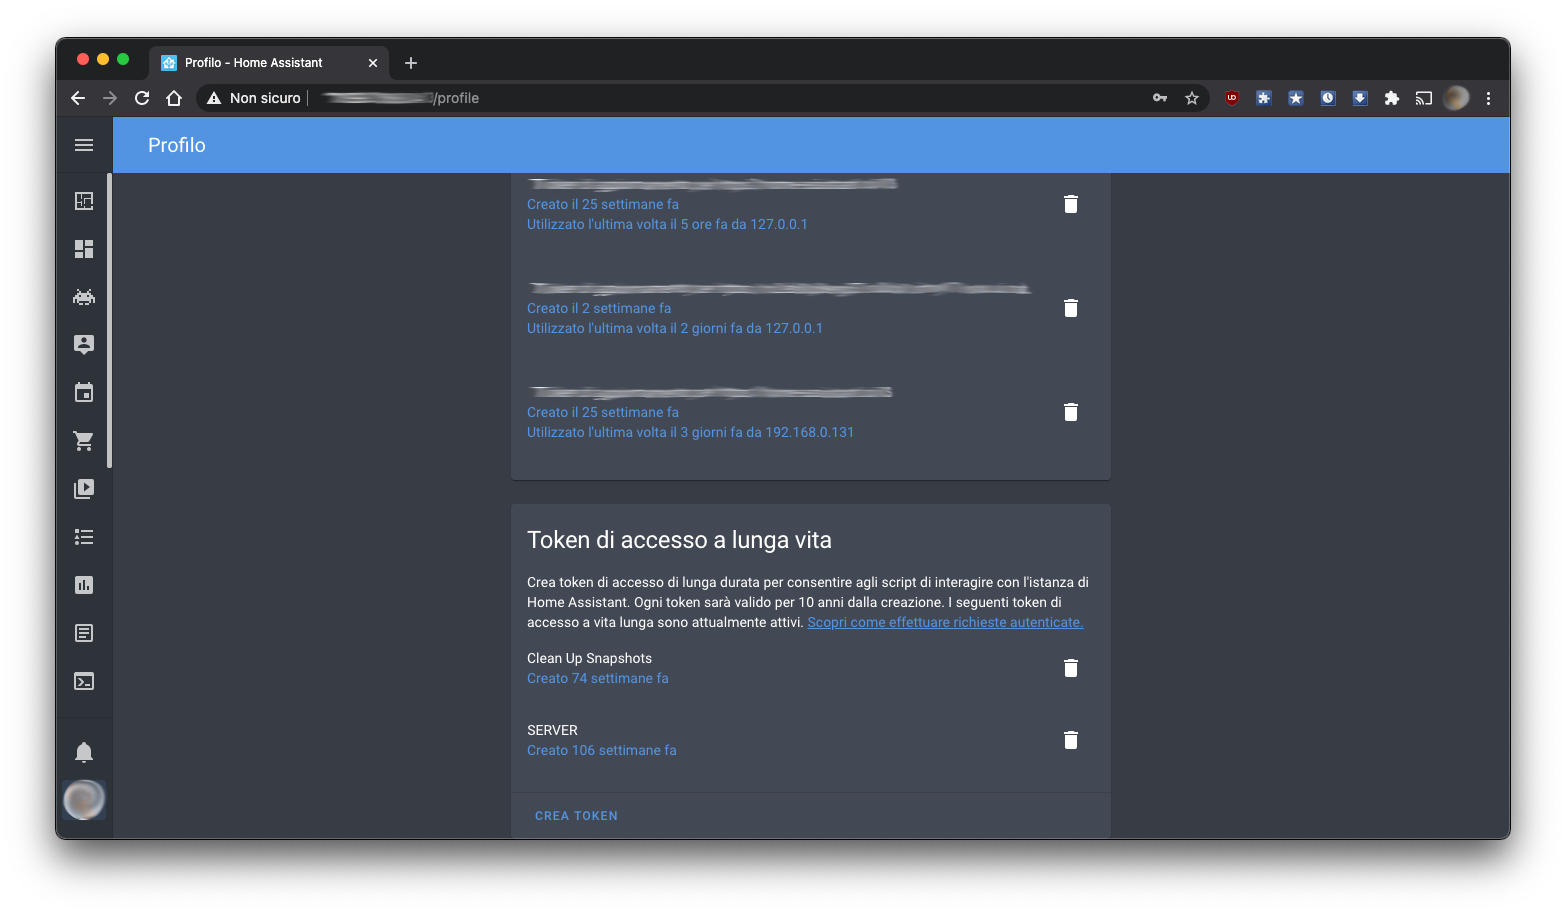Screen dimensions: 1566x913
Task: Open the shopping cart icon in the sidebar
Action: pyautogui.click(x=84, y=441)
